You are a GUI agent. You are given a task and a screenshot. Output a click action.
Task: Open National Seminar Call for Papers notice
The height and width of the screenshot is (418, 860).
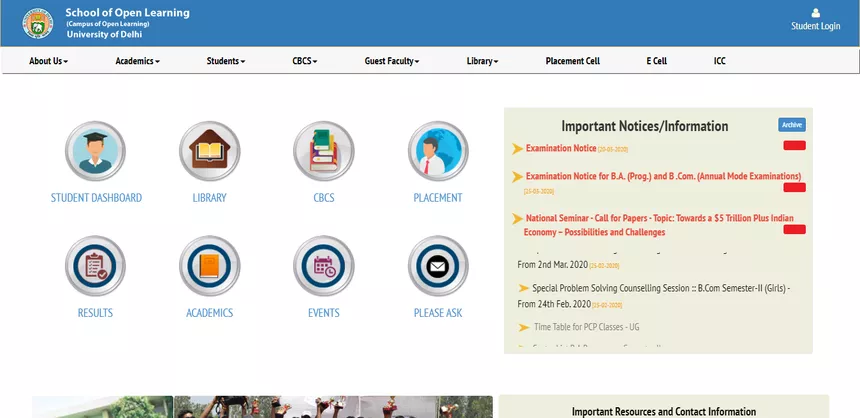(x=659, y=225)
